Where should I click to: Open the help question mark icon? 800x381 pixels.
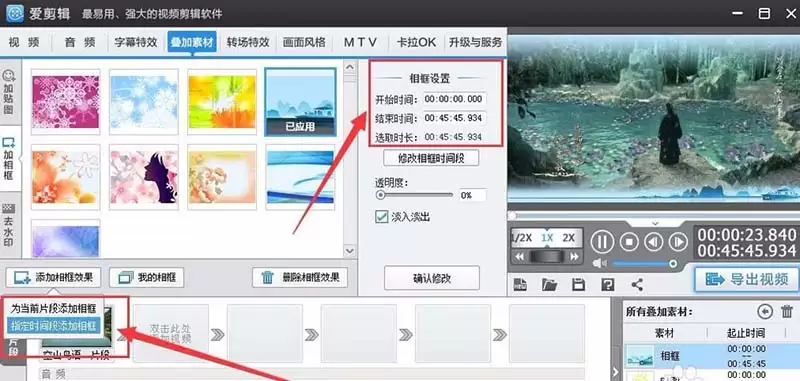coord(607,284)
